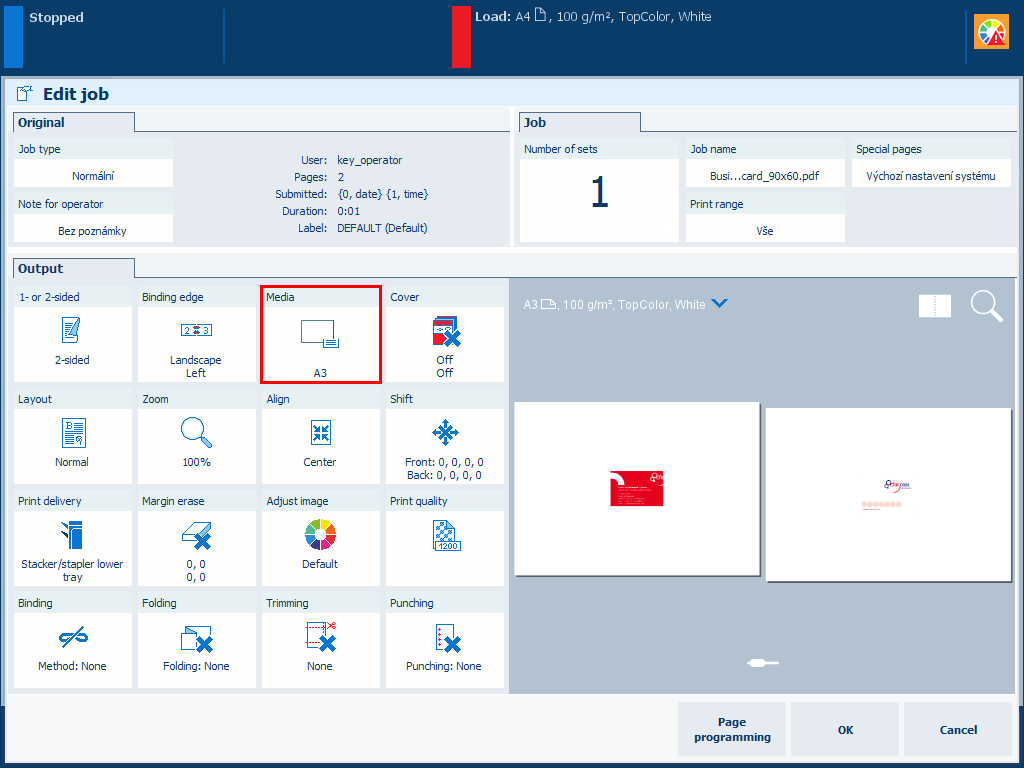Viewport: 1024px width, 768px height.
Task: Switch to the Output tab
Action: point(41,269)
